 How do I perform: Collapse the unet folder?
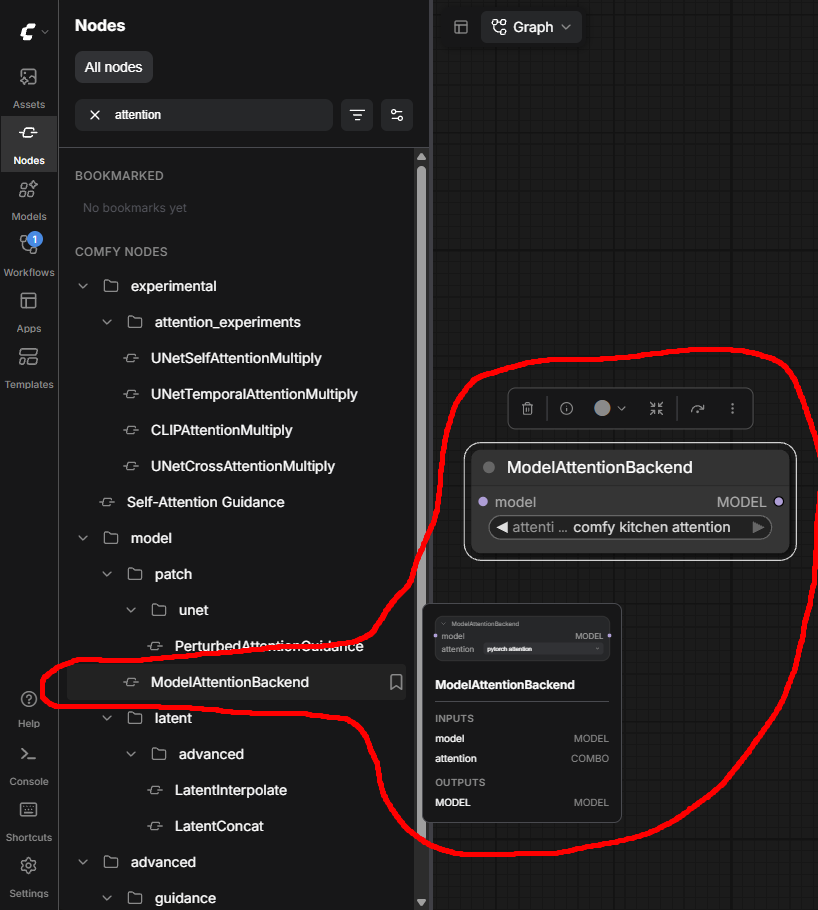[x=131, y=610]
